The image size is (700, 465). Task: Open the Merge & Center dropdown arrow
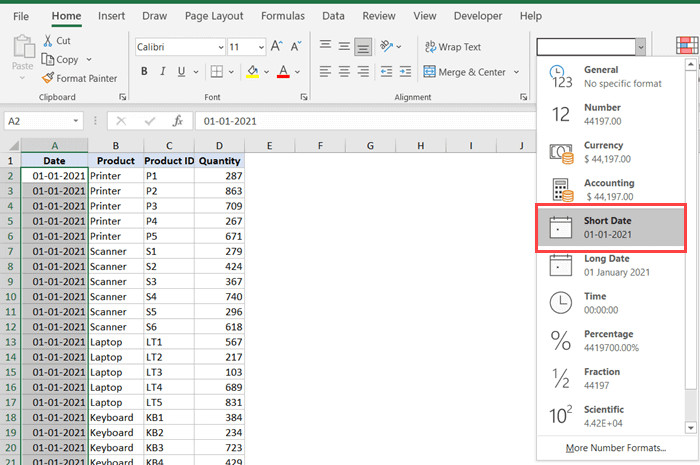click(516, 72)
